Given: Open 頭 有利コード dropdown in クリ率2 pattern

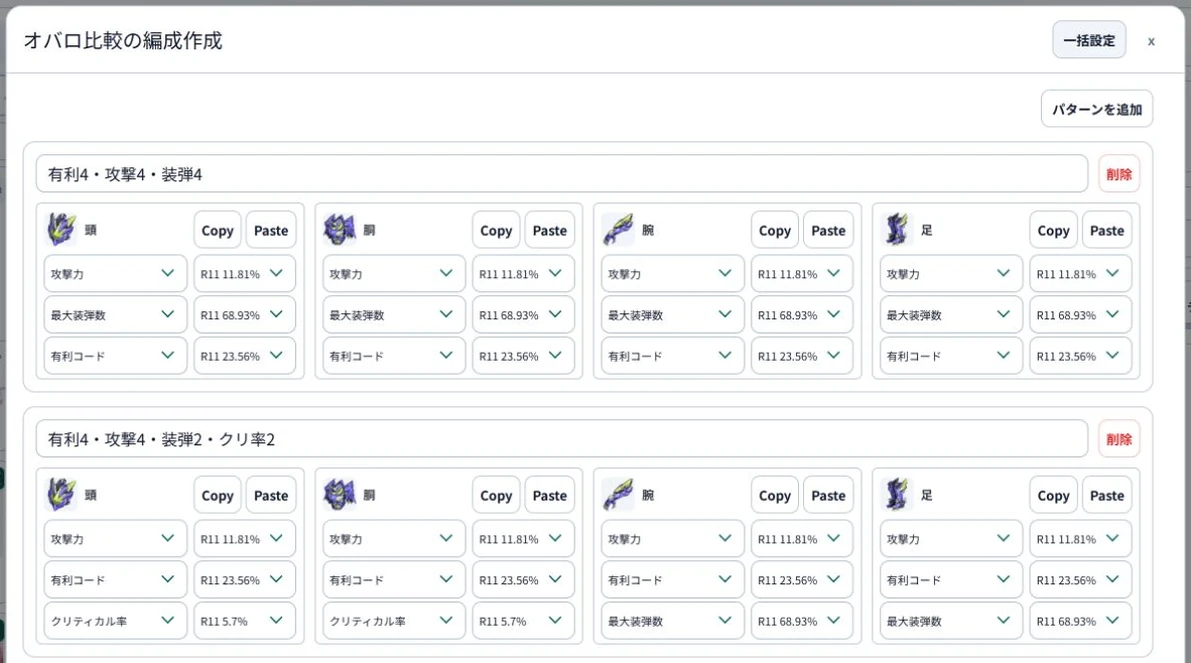Looking at the screenshot, I should click(x=115, y=580).
